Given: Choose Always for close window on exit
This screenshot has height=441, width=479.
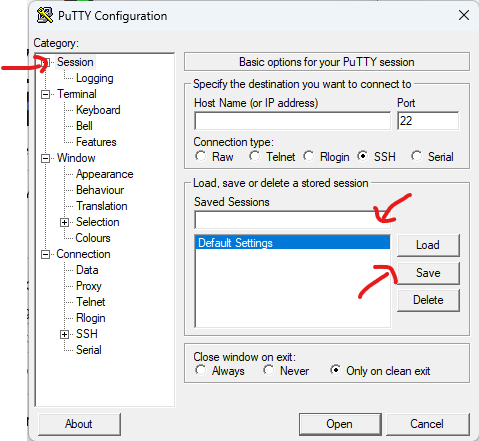Looking at the screenshot, I should (x=200, y=370).
